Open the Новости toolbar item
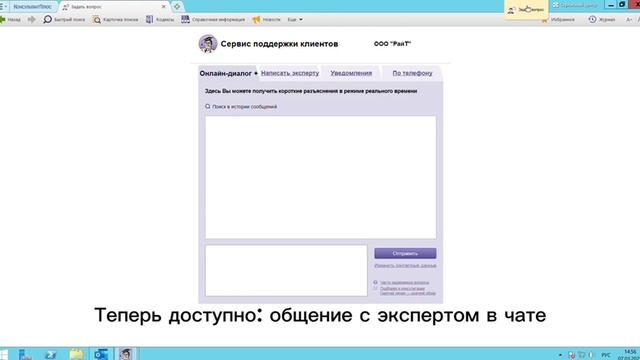This screenshot has height=360, width=640. (266, 20)
